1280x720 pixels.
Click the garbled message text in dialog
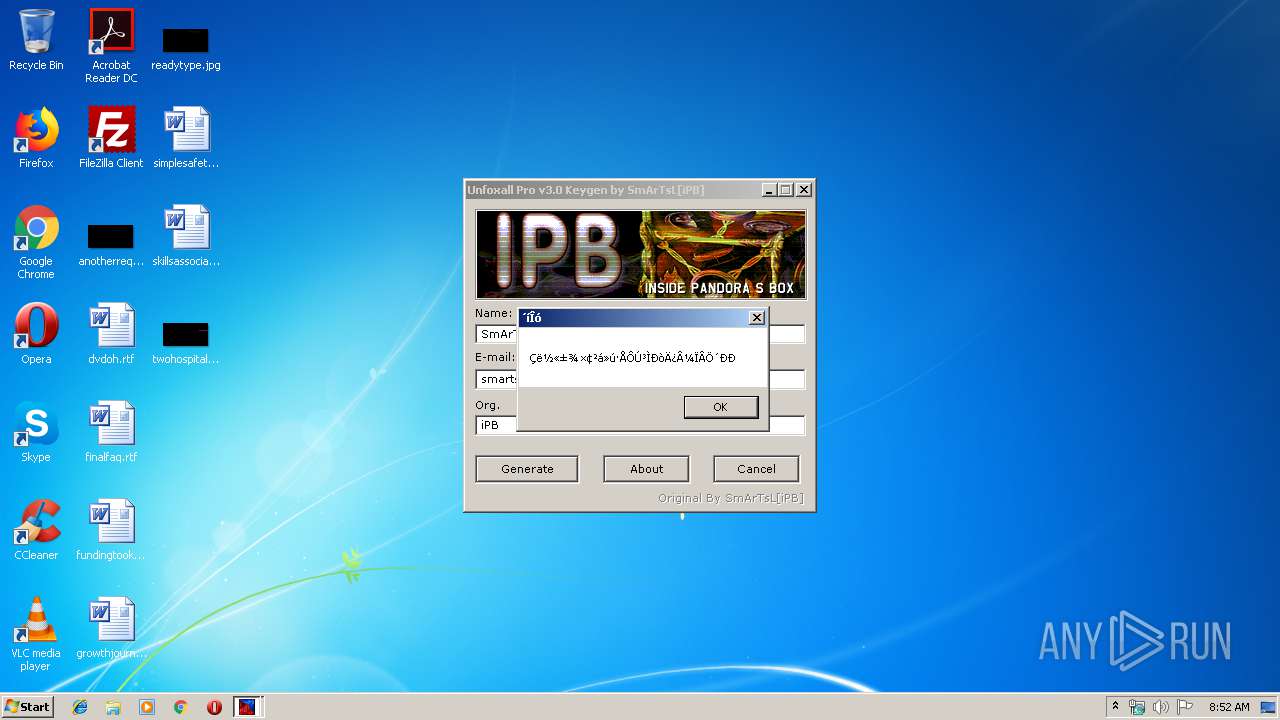[x=632, y=358]
